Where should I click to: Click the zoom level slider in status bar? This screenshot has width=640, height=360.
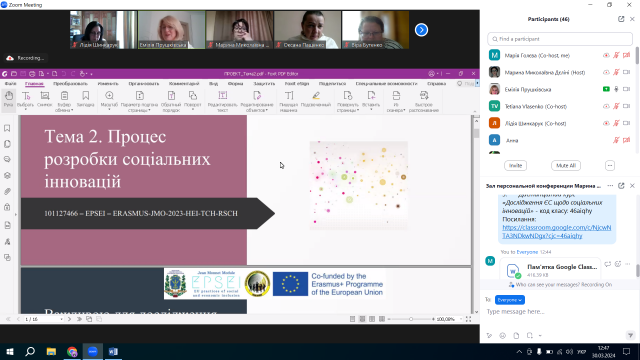point(411,319)
